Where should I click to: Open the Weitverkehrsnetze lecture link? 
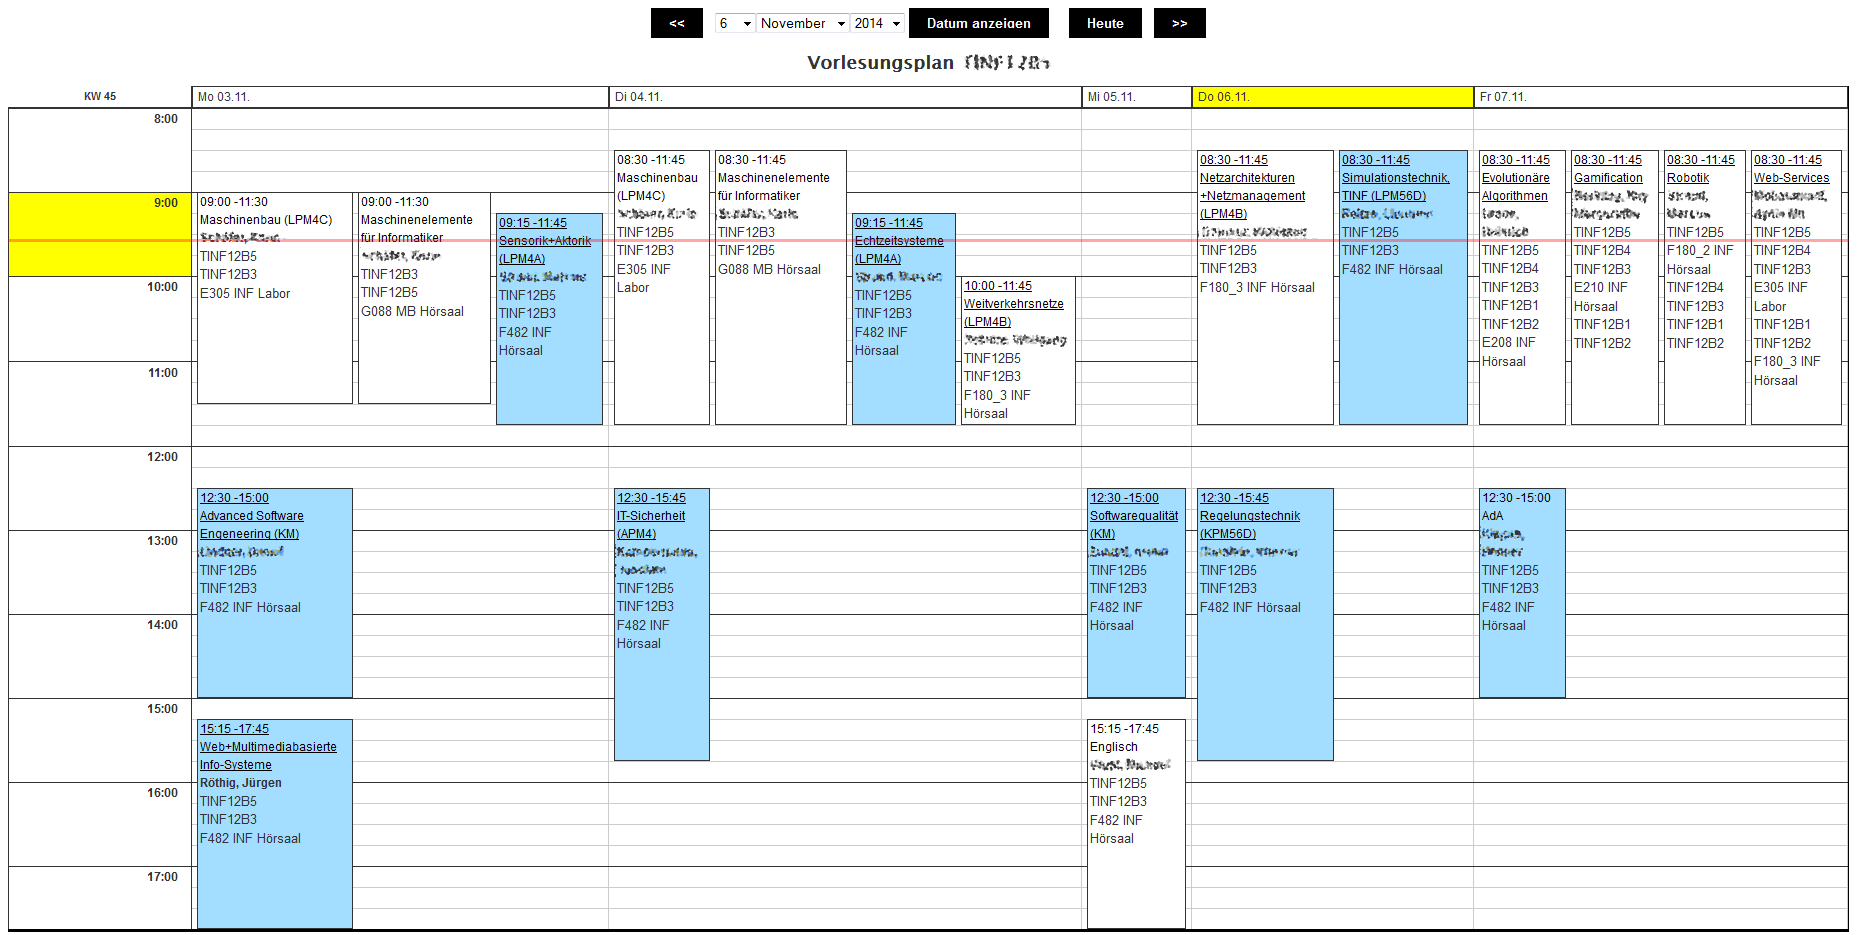pos(1013,304)
